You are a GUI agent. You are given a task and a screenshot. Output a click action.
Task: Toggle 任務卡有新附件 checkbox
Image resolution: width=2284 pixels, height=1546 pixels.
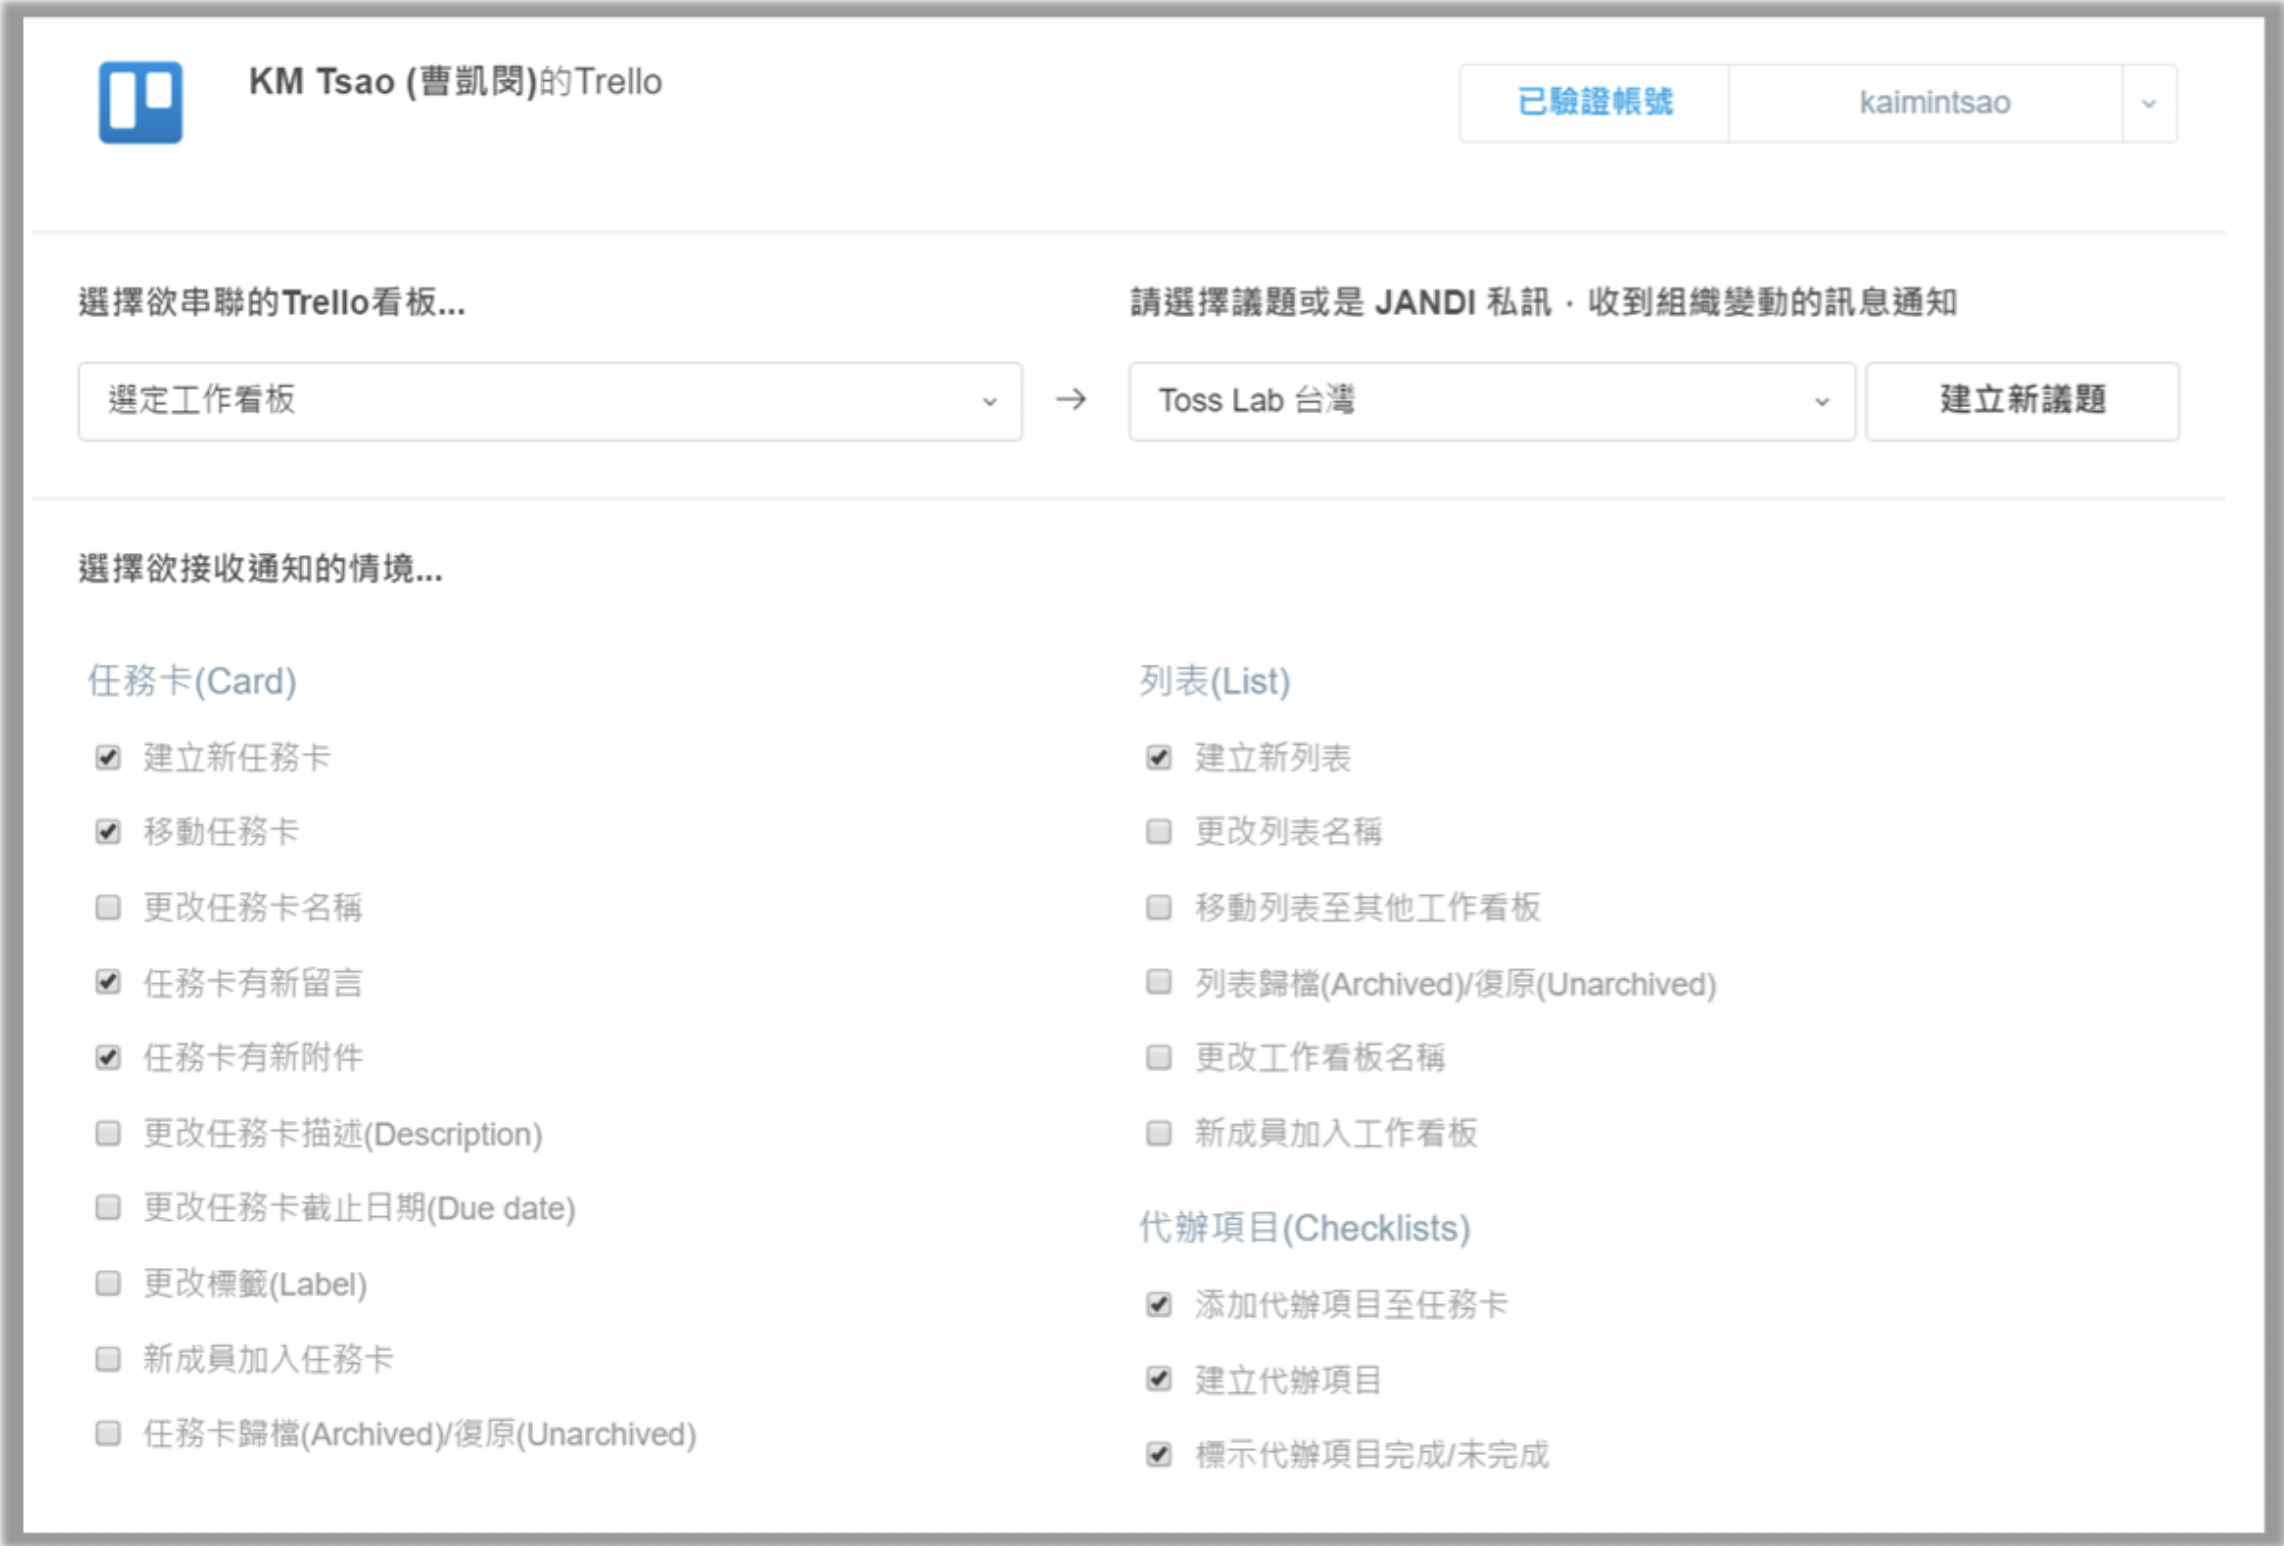coord(108,1057)
